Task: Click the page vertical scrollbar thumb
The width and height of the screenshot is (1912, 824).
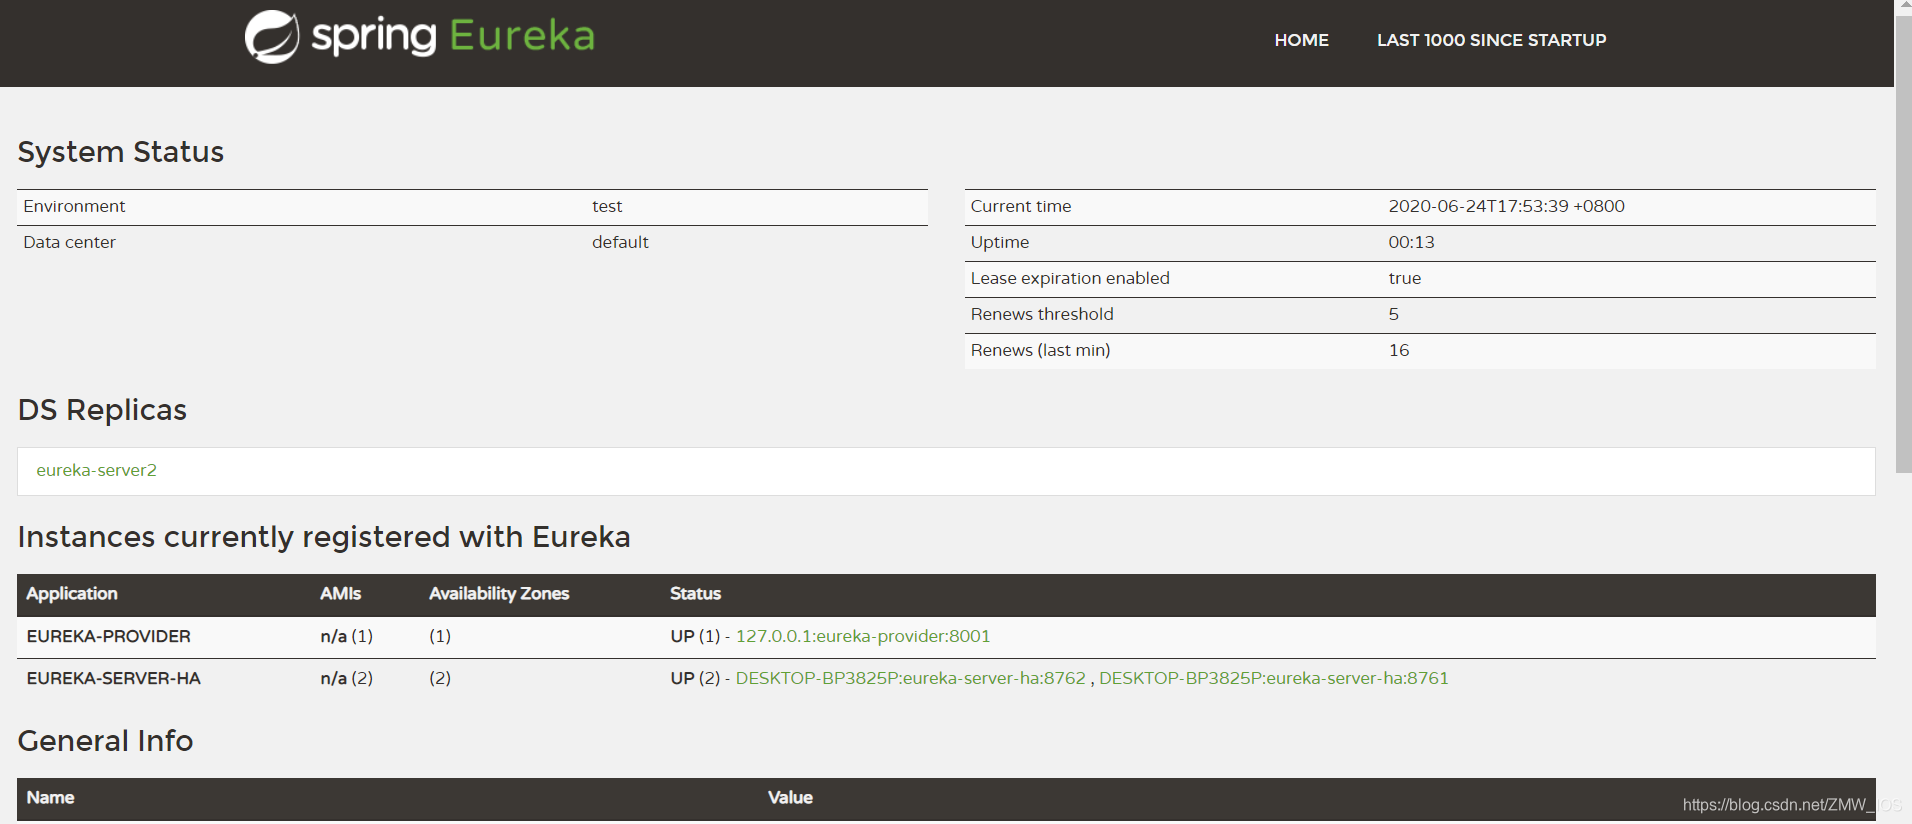Action: (x=1903, y=243)
